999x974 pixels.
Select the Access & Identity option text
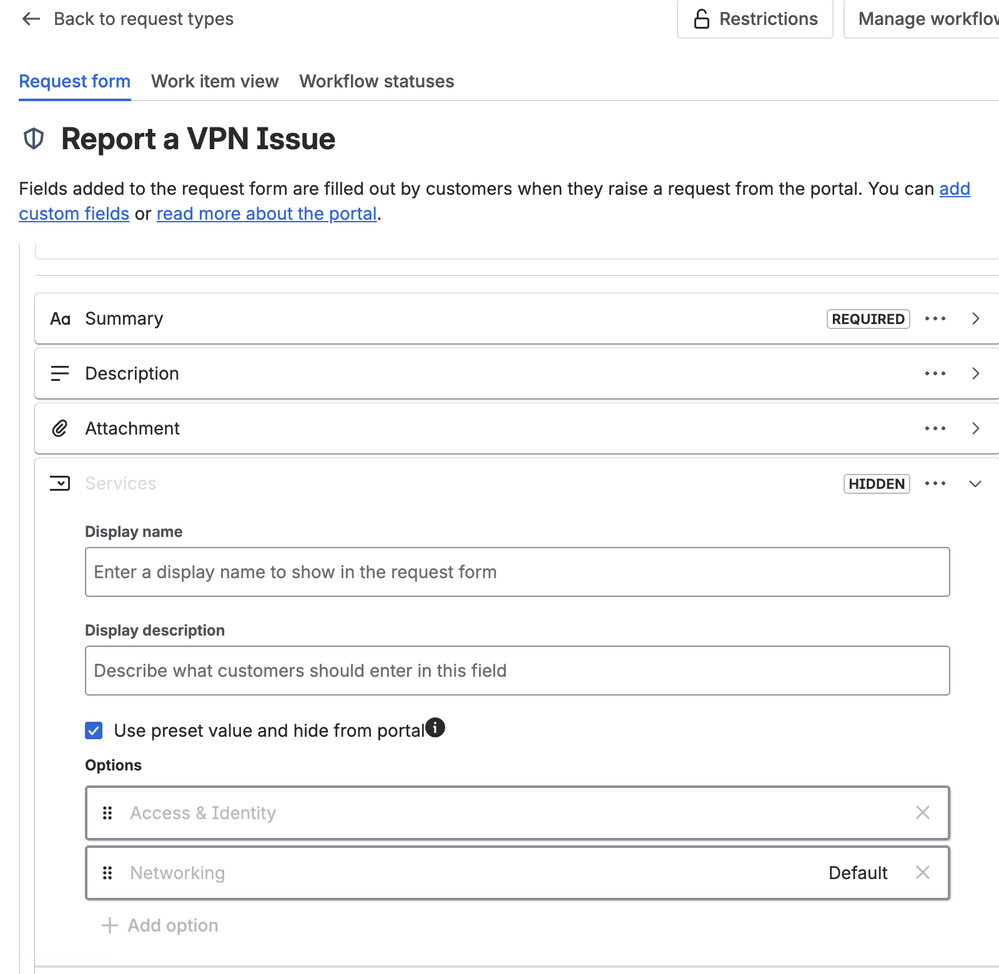pos(203,813)
